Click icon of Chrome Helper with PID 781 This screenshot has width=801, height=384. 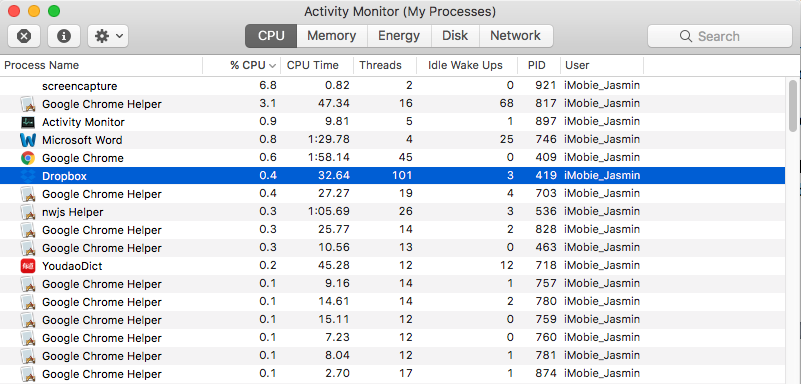pyautogui.click(x=28, y=356)
